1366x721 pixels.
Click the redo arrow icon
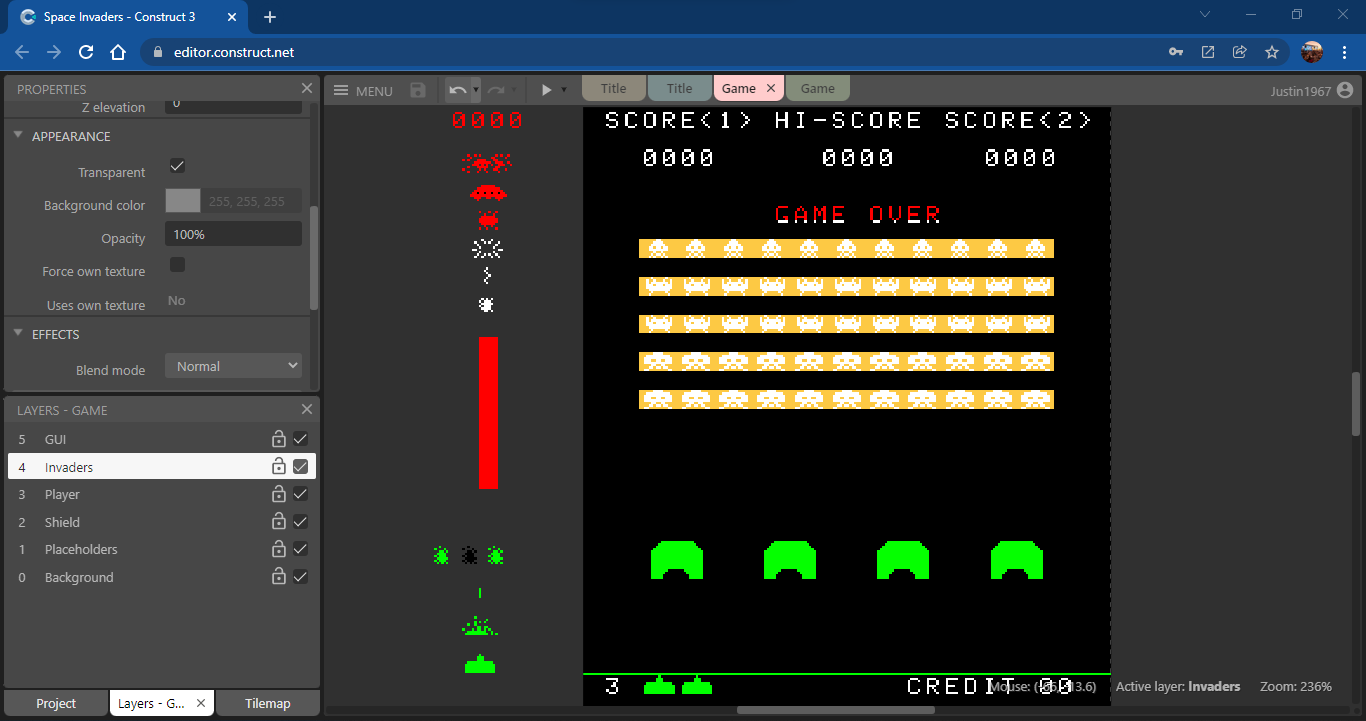496,90
